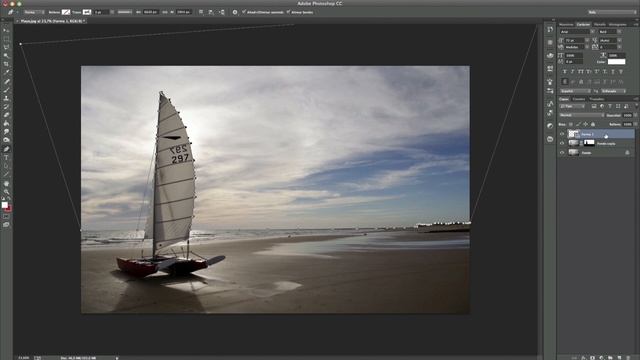This screenshot has height=360, width=640.
Task: Select the Lasso tool
Action: (6, 47)
